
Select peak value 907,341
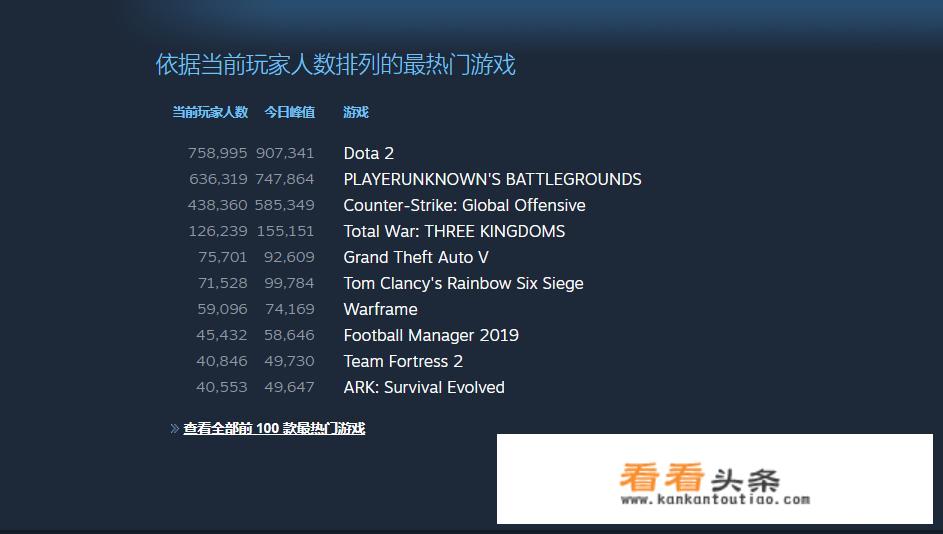[285, 153]
